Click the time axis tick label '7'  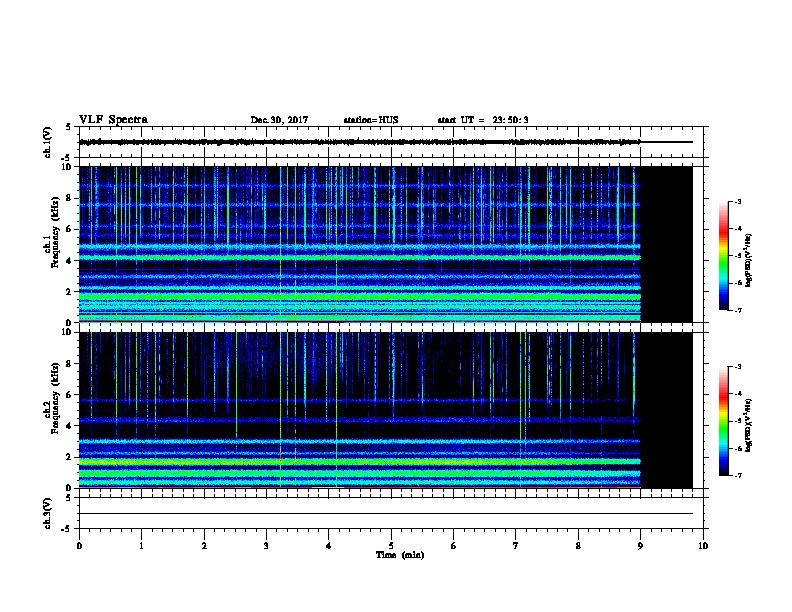[516, 545]
